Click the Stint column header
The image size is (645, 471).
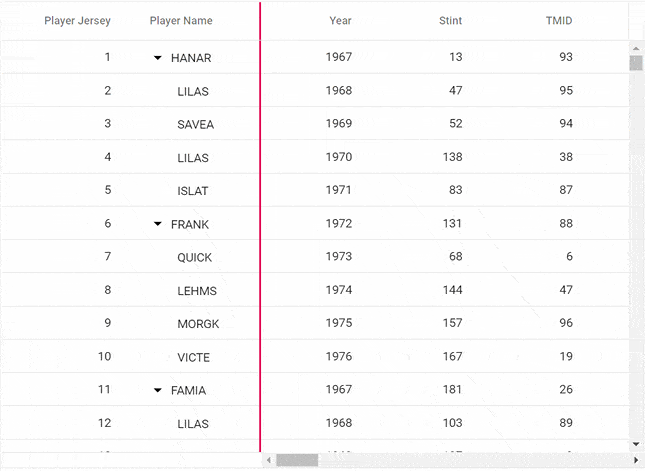tap(450, 21)
